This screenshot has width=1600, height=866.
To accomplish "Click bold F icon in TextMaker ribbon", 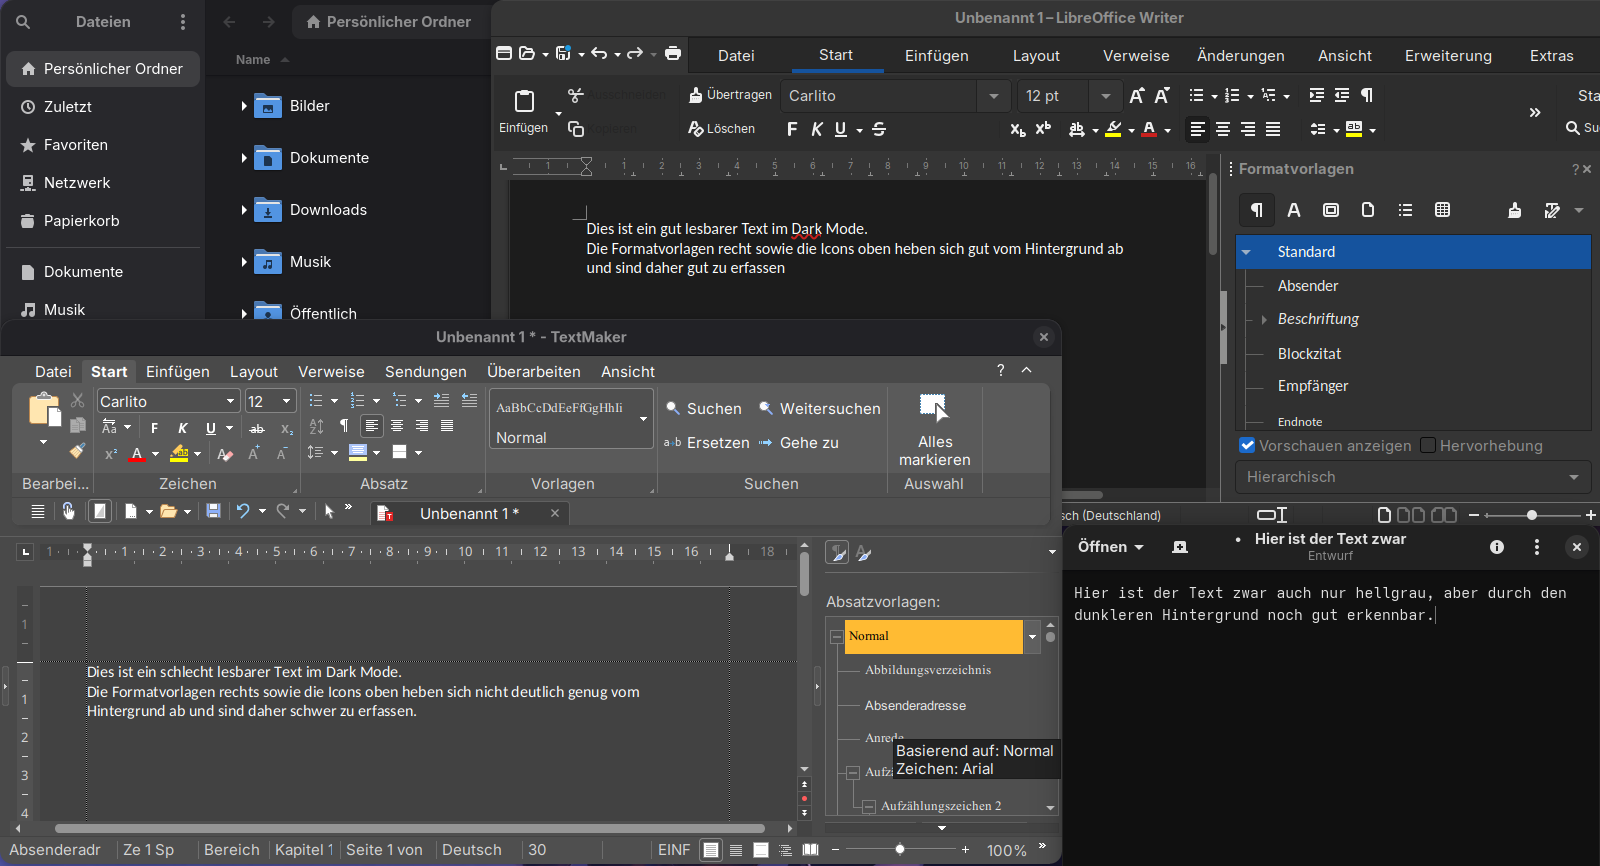I will point(154,428).
